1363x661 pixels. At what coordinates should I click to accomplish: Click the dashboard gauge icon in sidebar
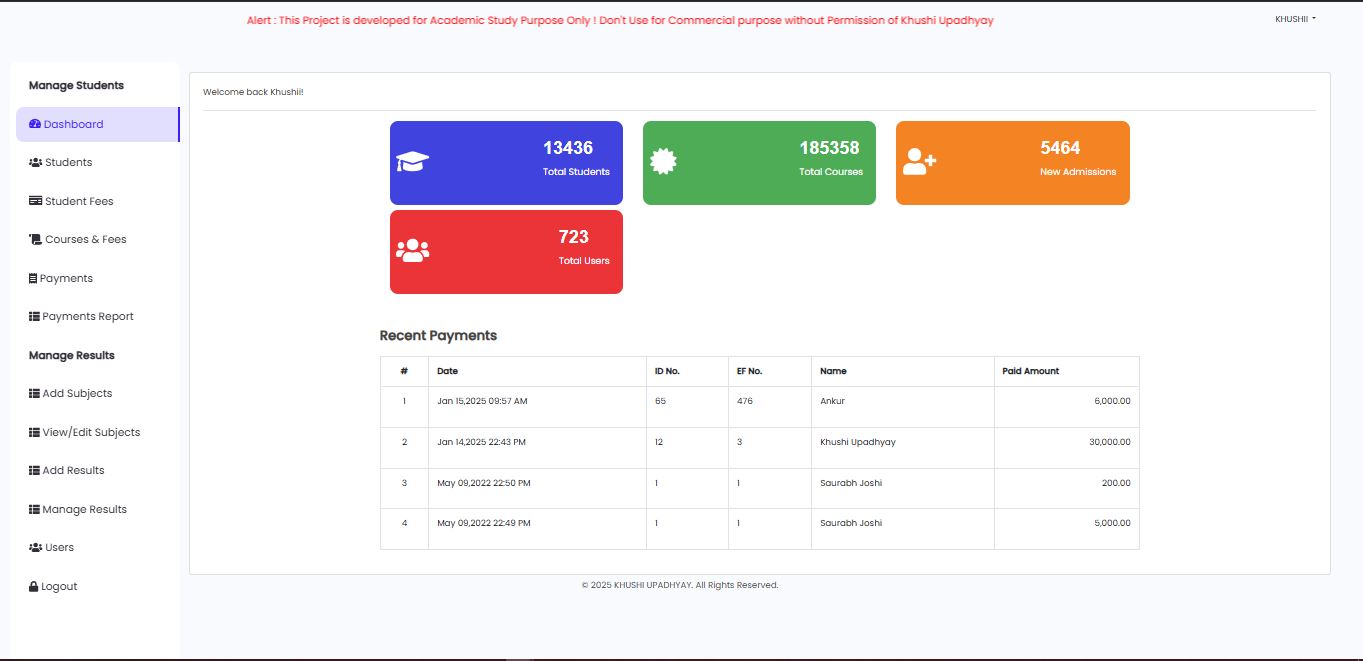[35, 124]
